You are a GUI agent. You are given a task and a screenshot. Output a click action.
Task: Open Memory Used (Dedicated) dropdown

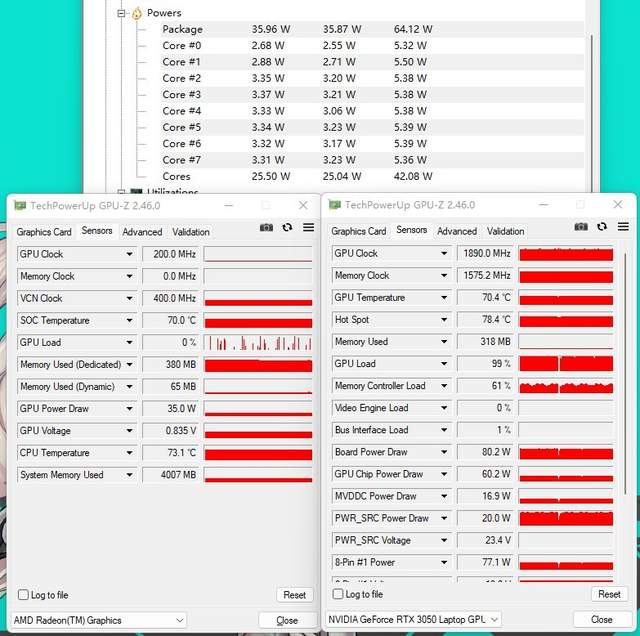pyautogui.click(x=129, y=365)
